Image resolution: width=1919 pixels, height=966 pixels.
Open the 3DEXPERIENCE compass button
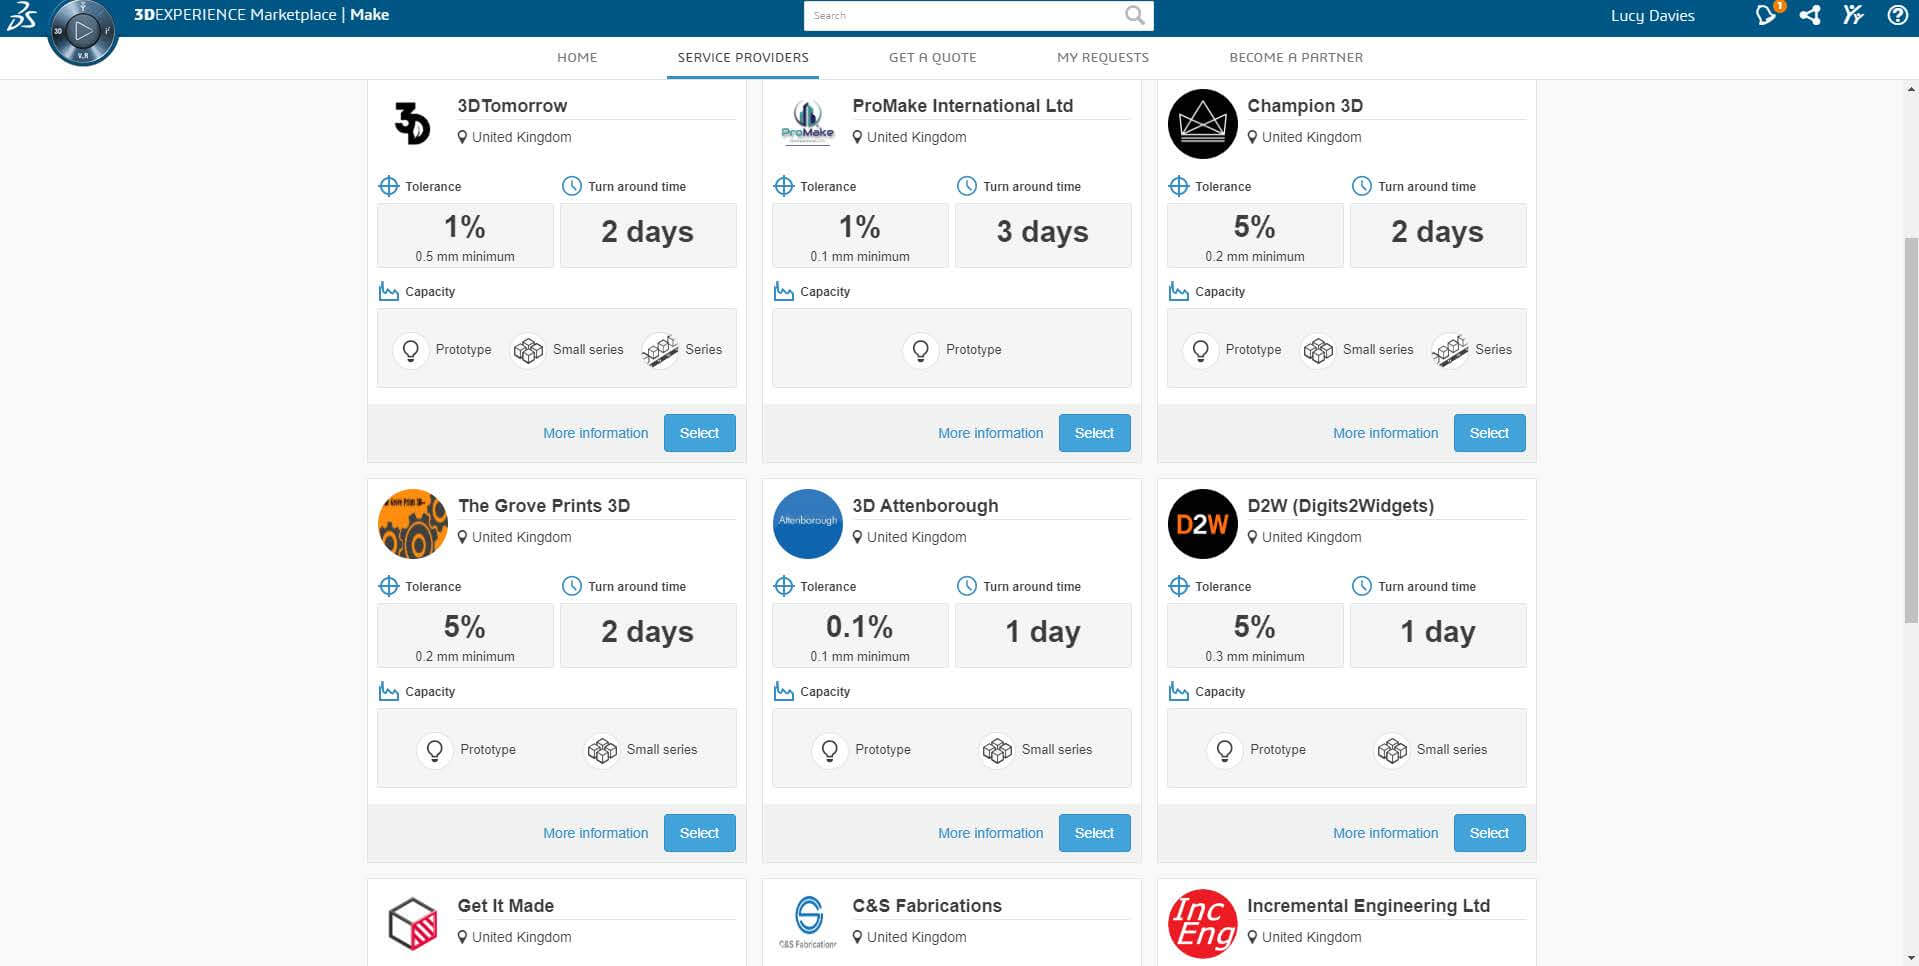pyautogui.click(x=83, y=31)
